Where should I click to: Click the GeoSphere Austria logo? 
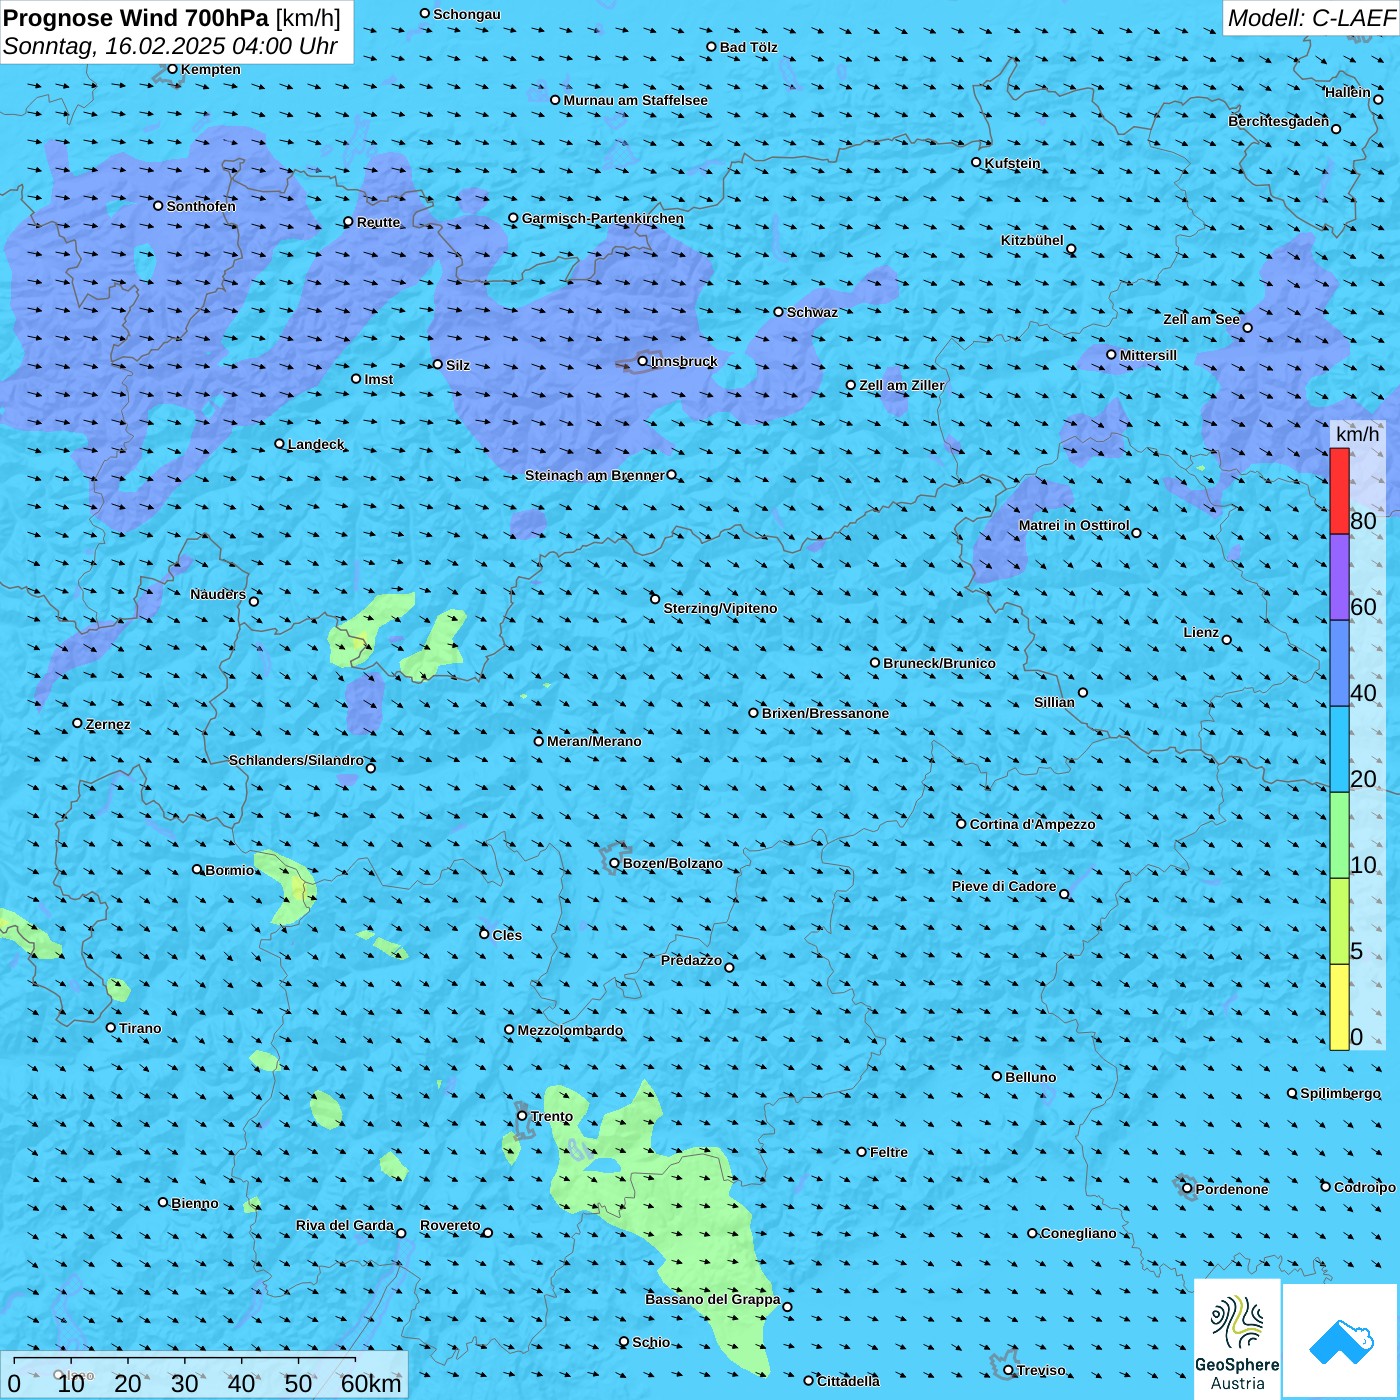coord(1237,1339)
